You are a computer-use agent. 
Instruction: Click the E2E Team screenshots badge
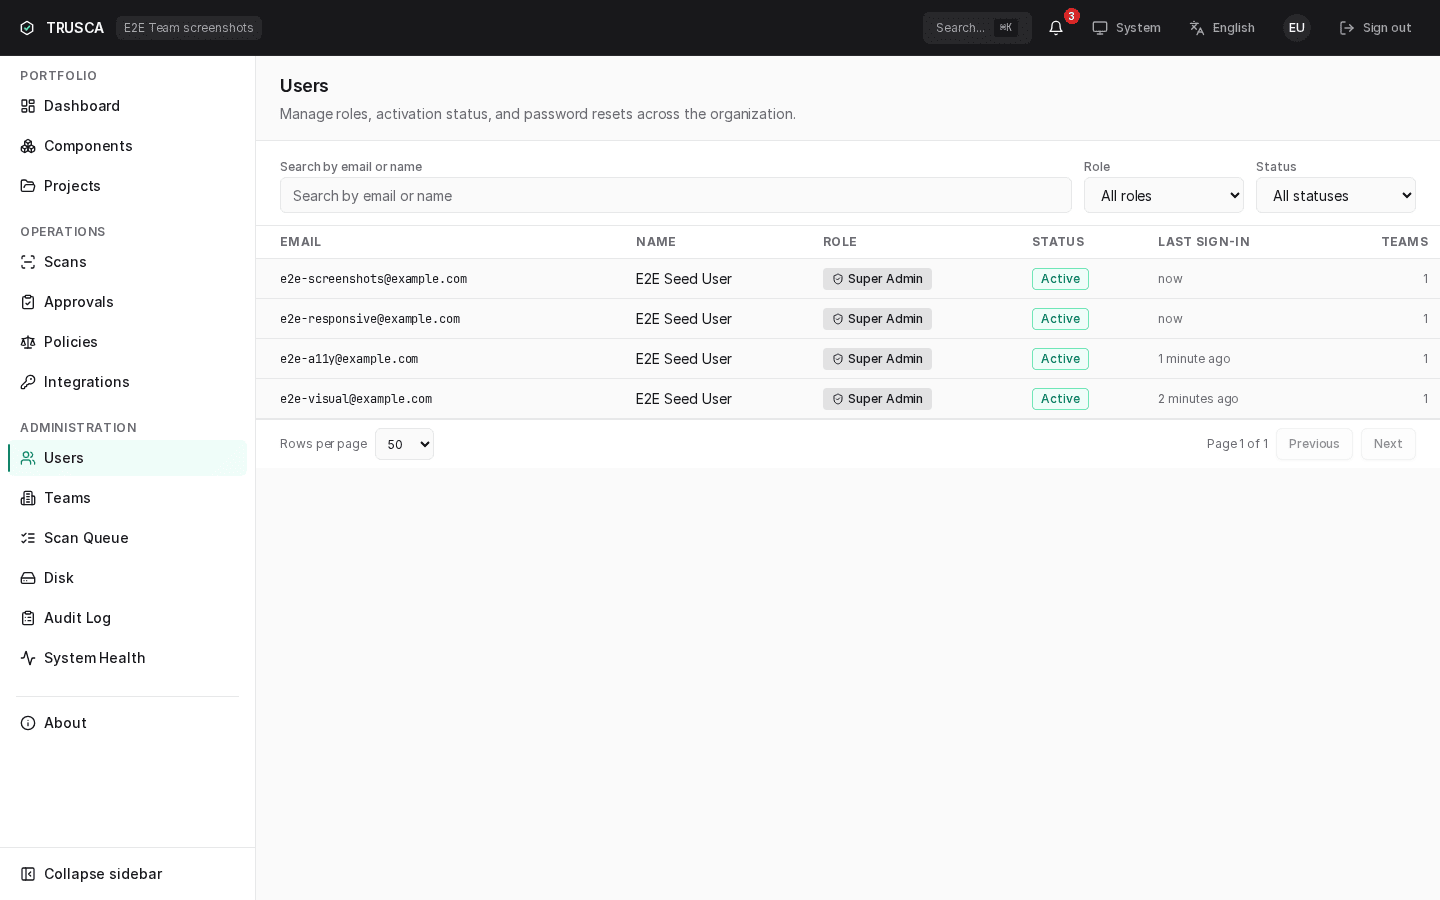pos(189,28)
